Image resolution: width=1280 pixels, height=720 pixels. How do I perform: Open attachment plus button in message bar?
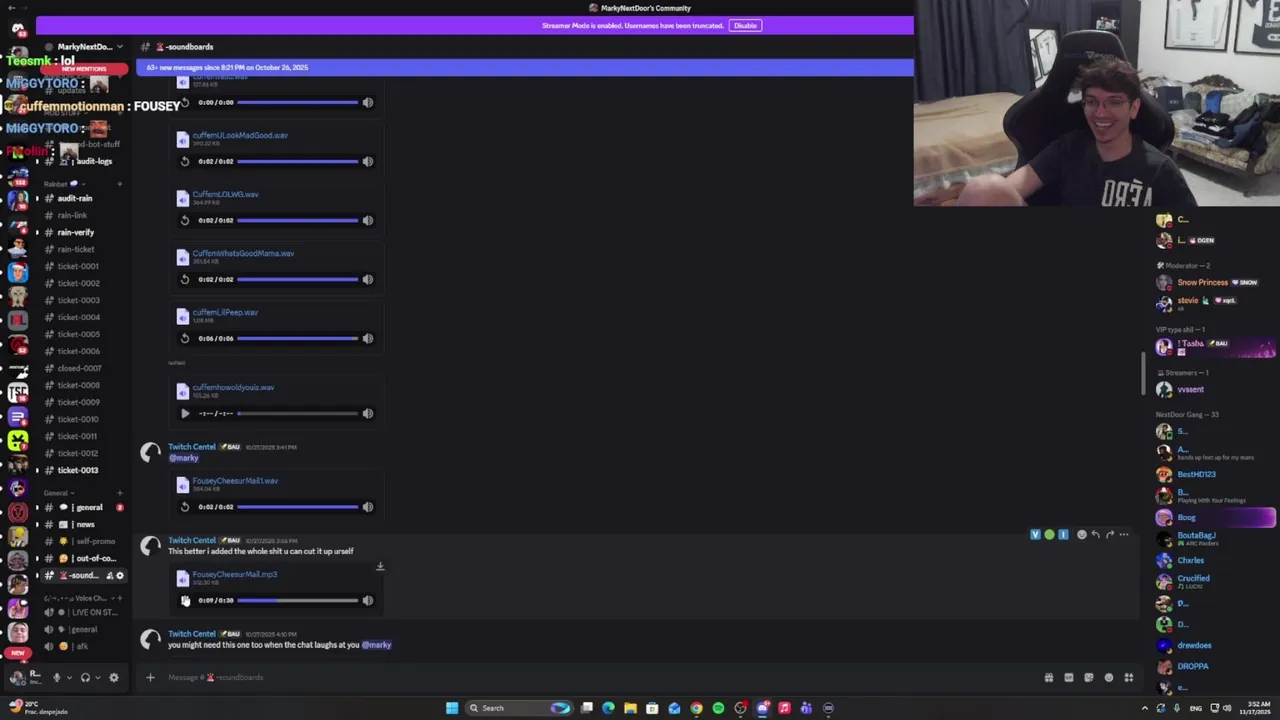point(150,677)
